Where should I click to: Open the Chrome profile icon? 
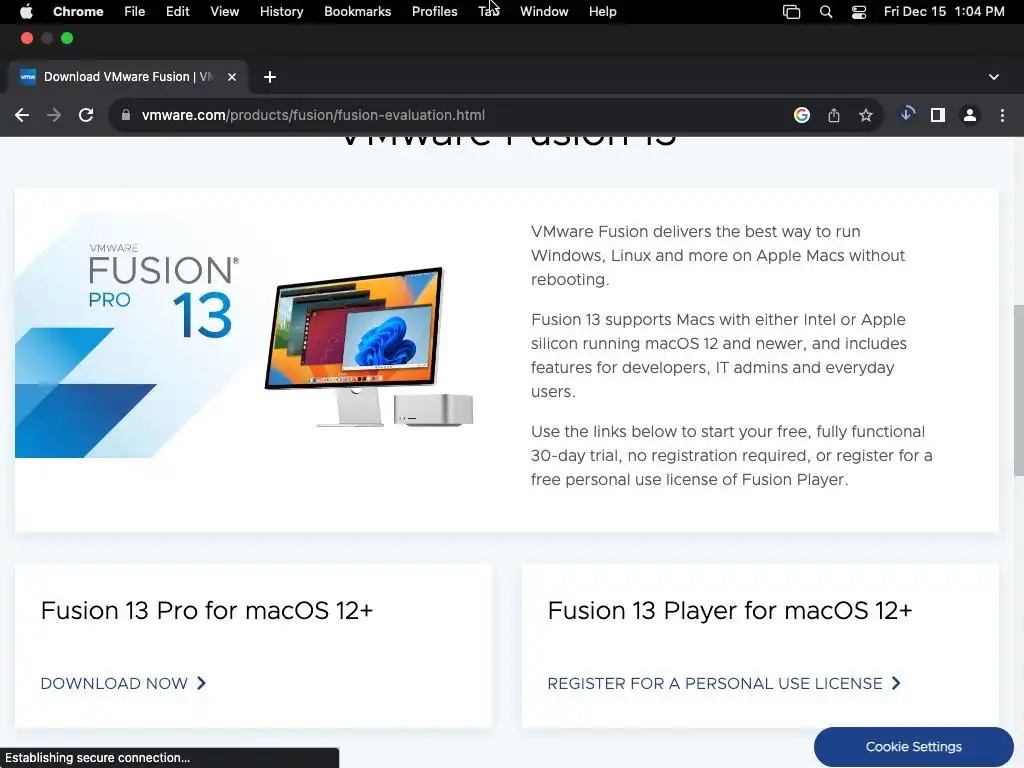click(970, 115)
